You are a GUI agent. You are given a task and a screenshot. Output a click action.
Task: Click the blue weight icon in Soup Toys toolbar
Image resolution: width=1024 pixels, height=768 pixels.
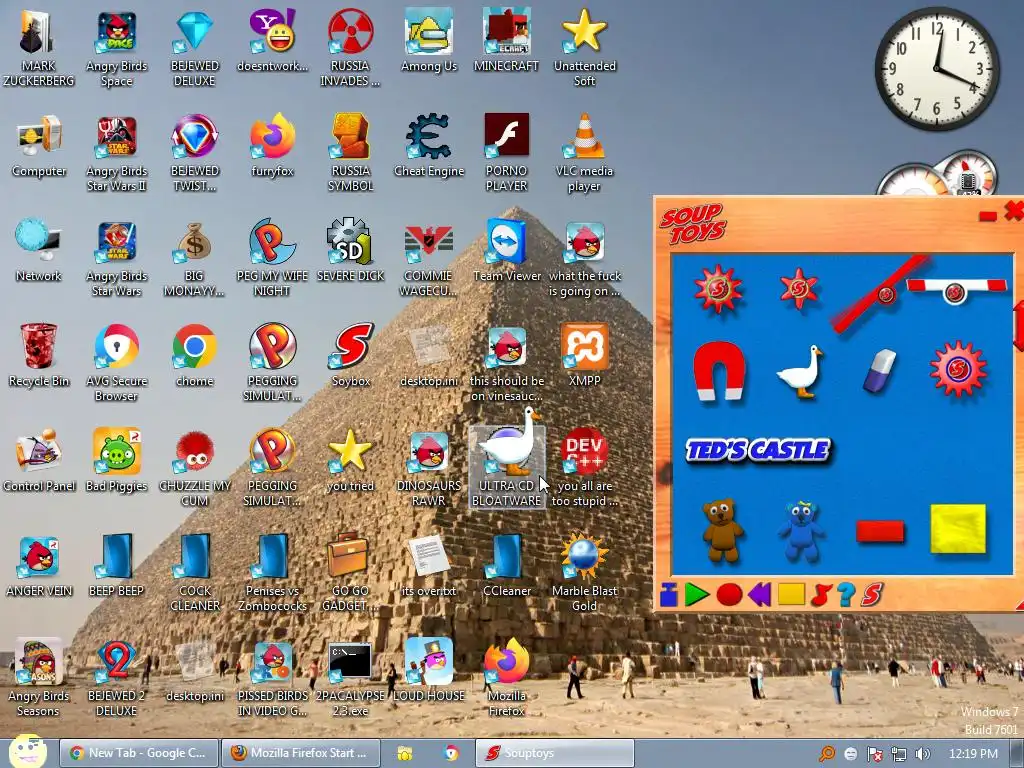tap(668, 594)
